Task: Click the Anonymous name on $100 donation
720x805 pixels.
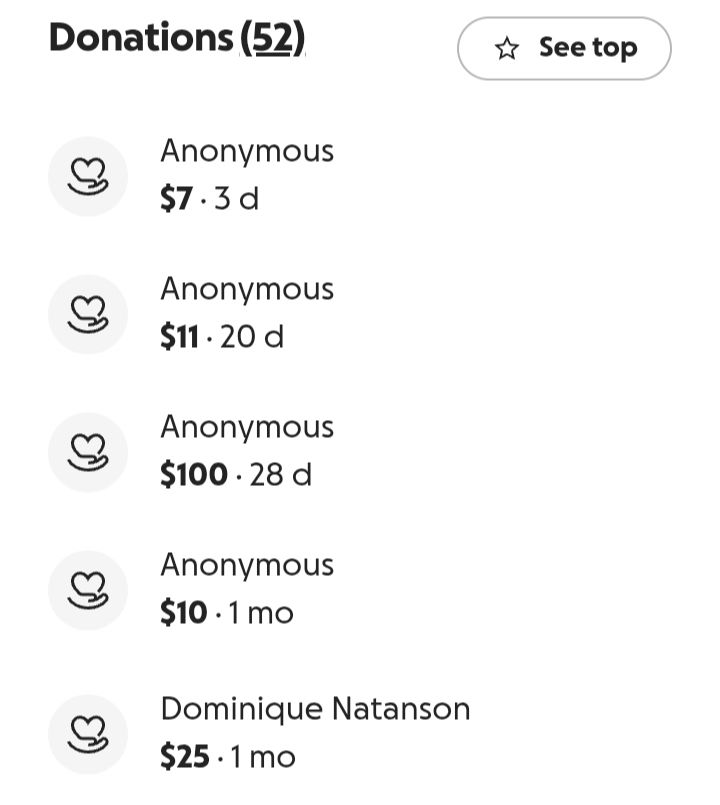Action: point(247,428)
